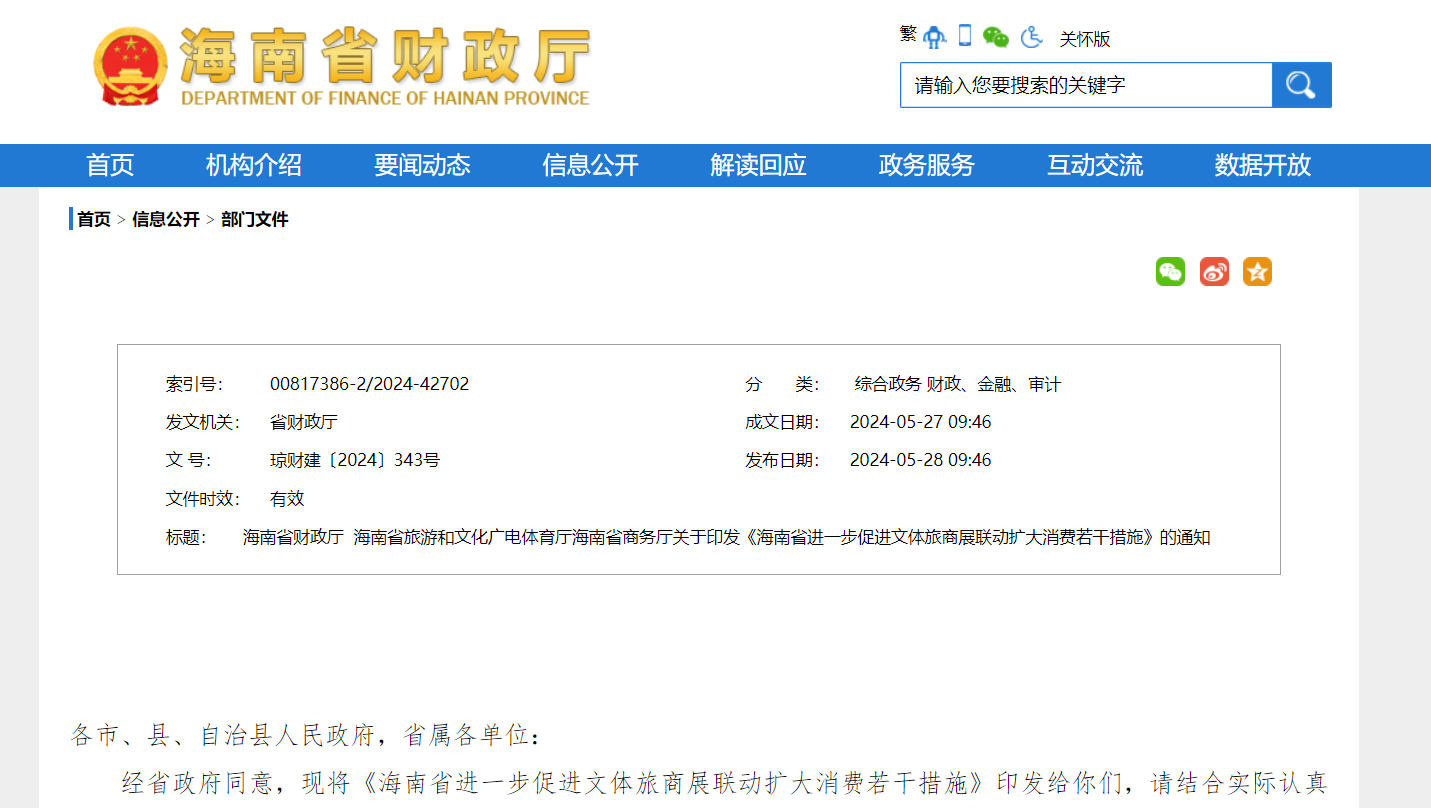
Task: Share to QZone using the star icon
Action: [1257, 271]
